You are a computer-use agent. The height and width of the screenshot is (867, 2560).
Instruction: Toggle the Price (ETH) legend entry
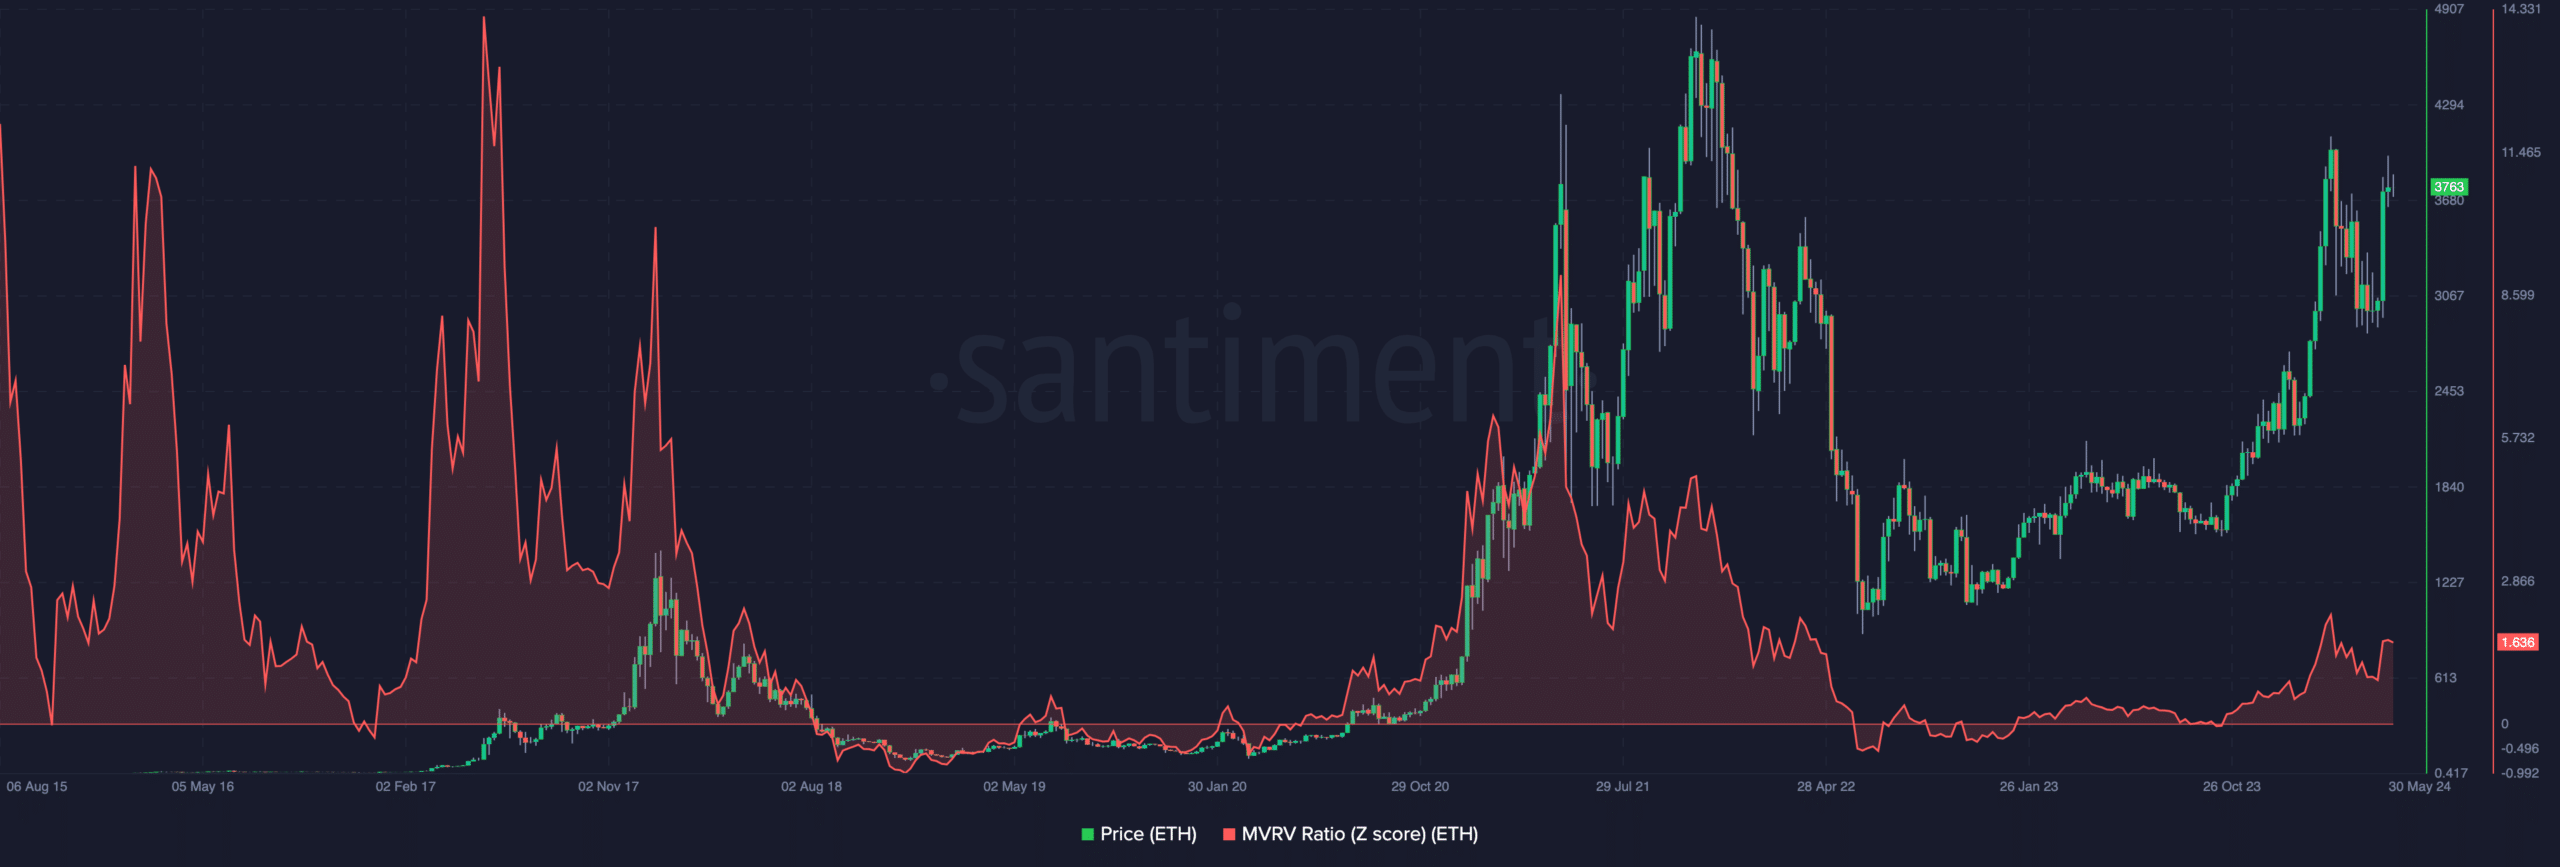[1139, 834]
